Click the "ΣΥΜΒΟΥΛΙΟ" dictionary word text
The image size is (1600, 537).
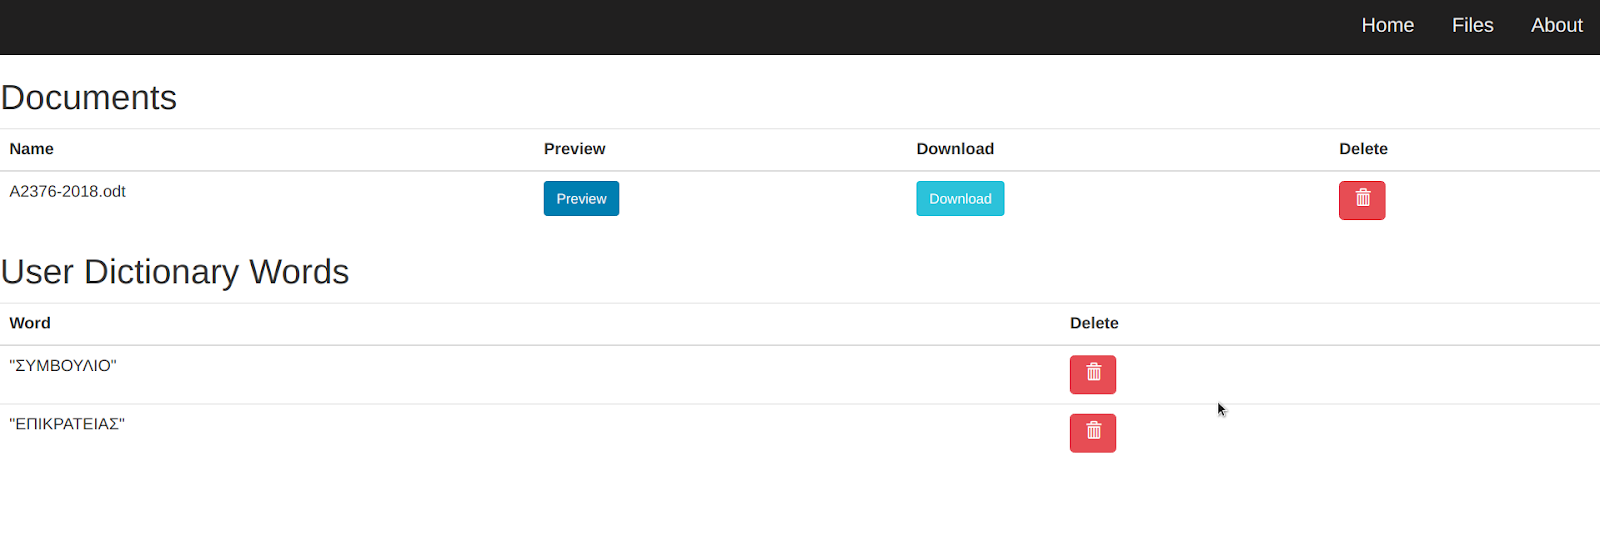[63, 365]
